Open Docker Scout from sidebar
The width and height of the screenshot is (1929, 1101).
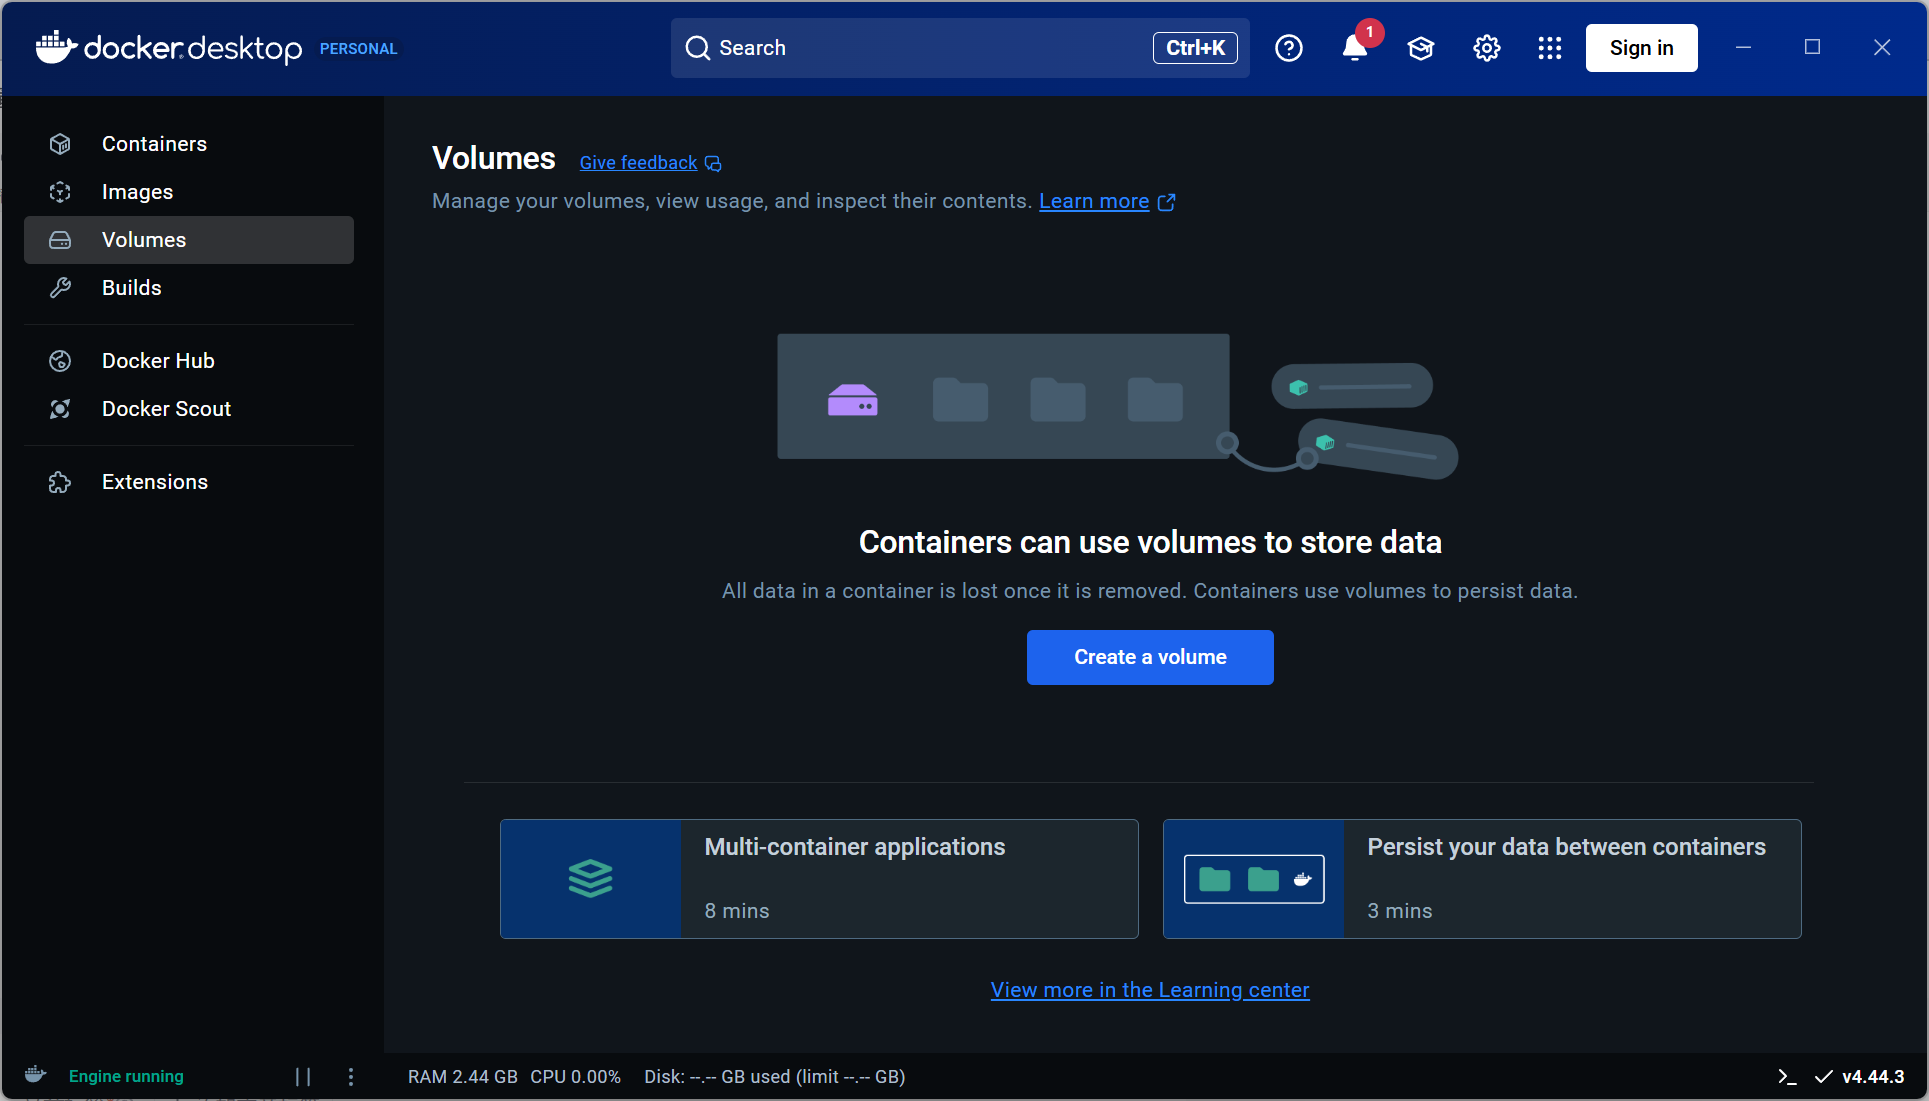tap(189, 409)
